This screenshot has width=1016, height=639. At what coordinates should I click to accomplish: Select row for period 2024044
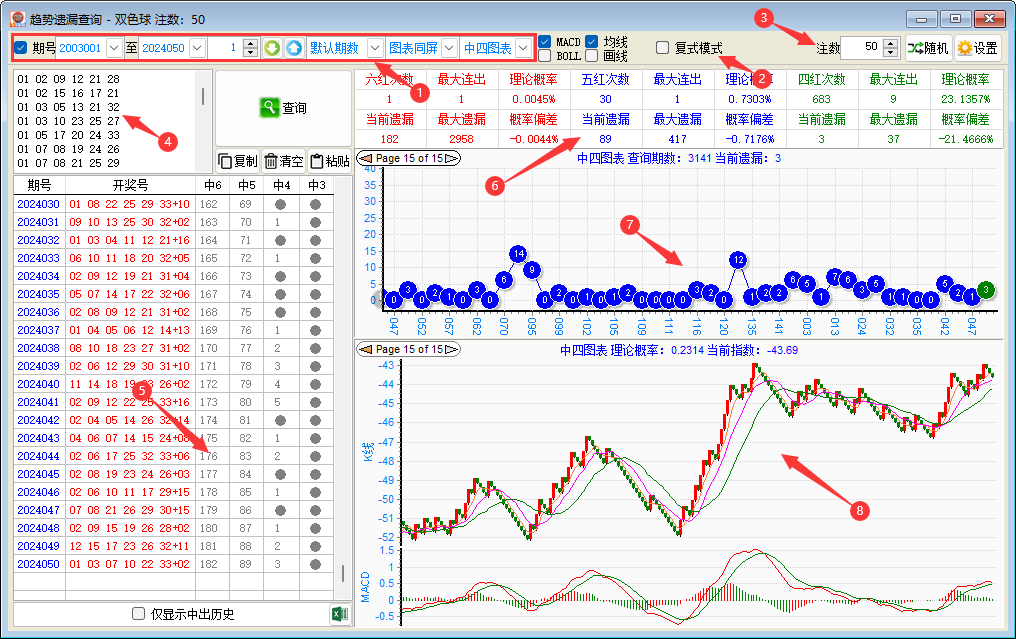(x=174, y=456)
